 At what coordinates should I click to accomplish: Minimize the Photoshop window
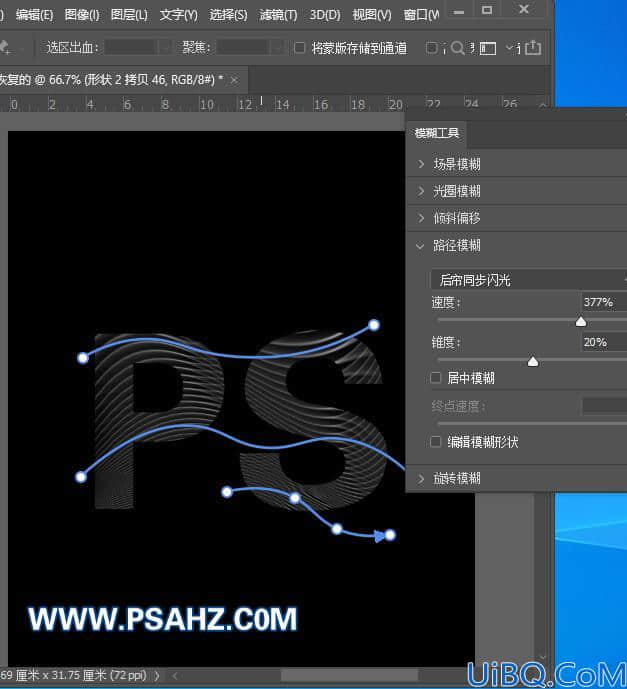459,11
